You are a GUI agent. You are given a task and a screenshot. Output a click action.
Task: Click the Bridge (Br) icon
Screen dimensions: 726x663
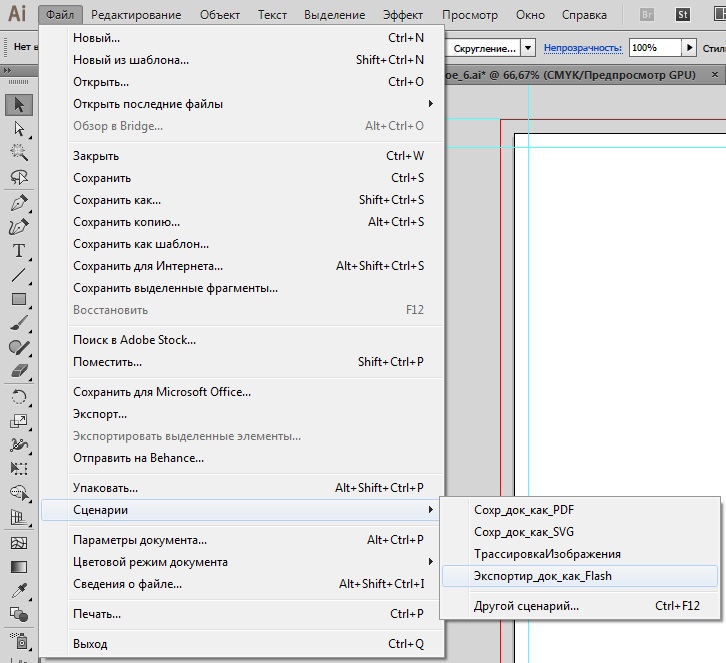647,15
